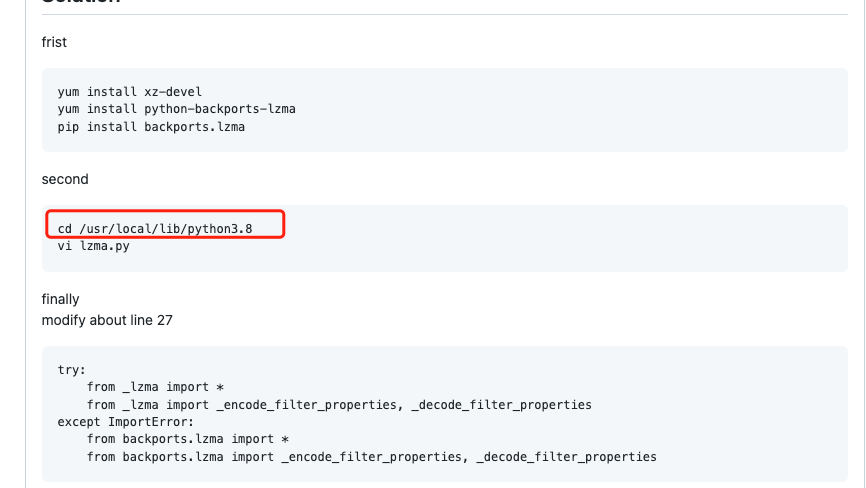Click 'python3.8' in the highlighted path
The image size is (866, 488).
tap(220, 229)
